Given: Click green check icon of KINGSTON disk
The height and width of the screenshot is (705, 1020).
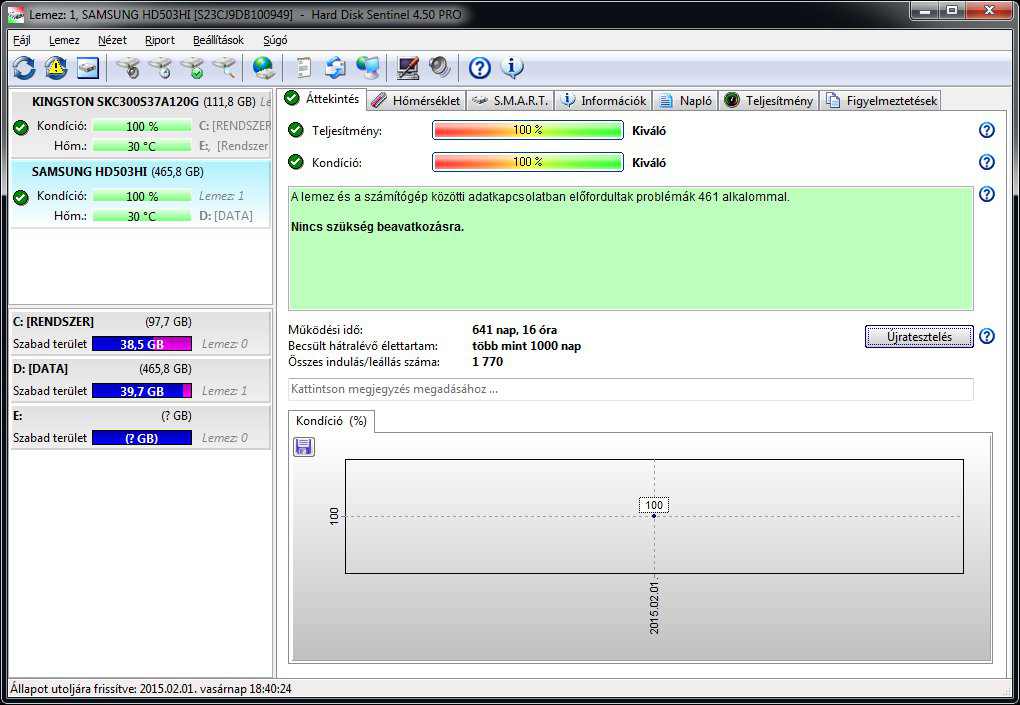Looking at the screenshot, I should click(x=21, y=127).
